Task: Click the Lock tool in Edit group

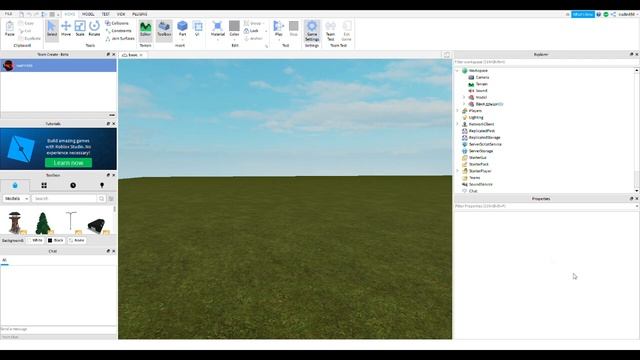Action: (x=251, y=31)
